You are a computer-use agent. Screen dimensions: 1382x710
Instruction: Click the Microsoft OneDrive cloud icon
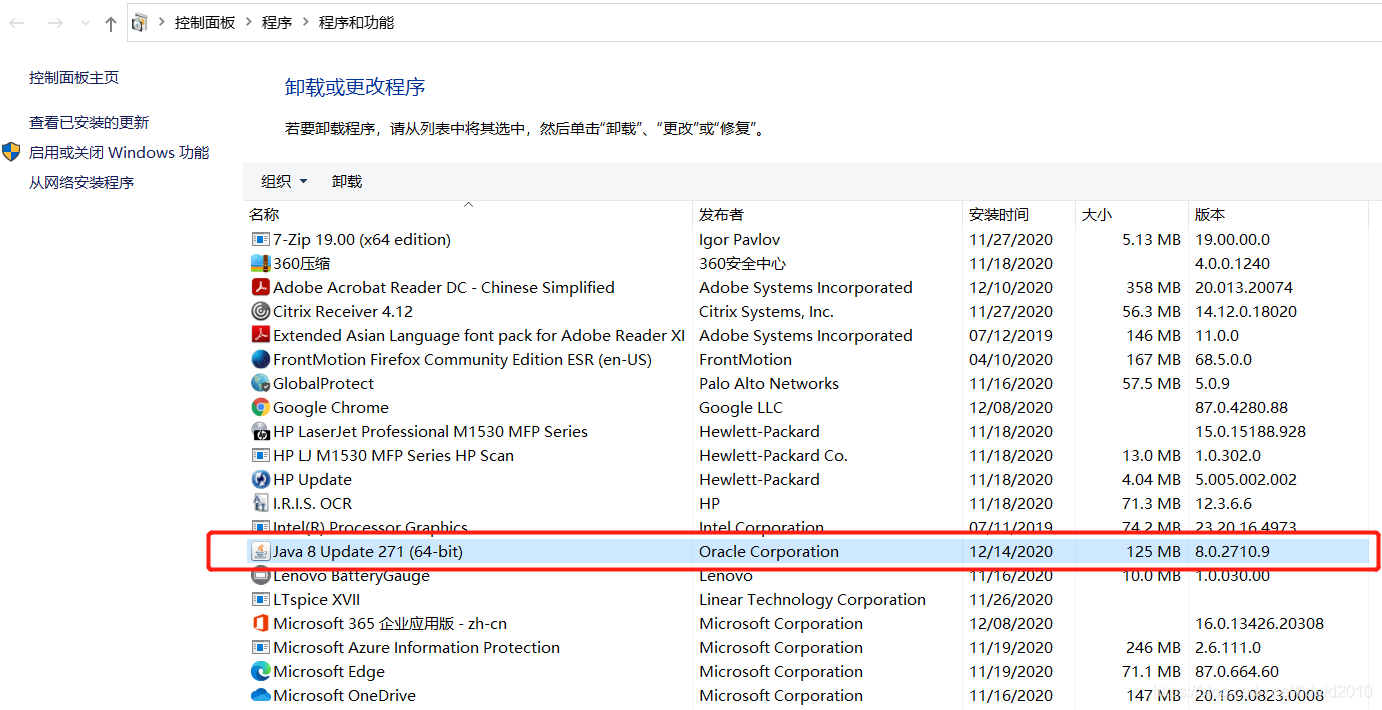click(260, 696)
